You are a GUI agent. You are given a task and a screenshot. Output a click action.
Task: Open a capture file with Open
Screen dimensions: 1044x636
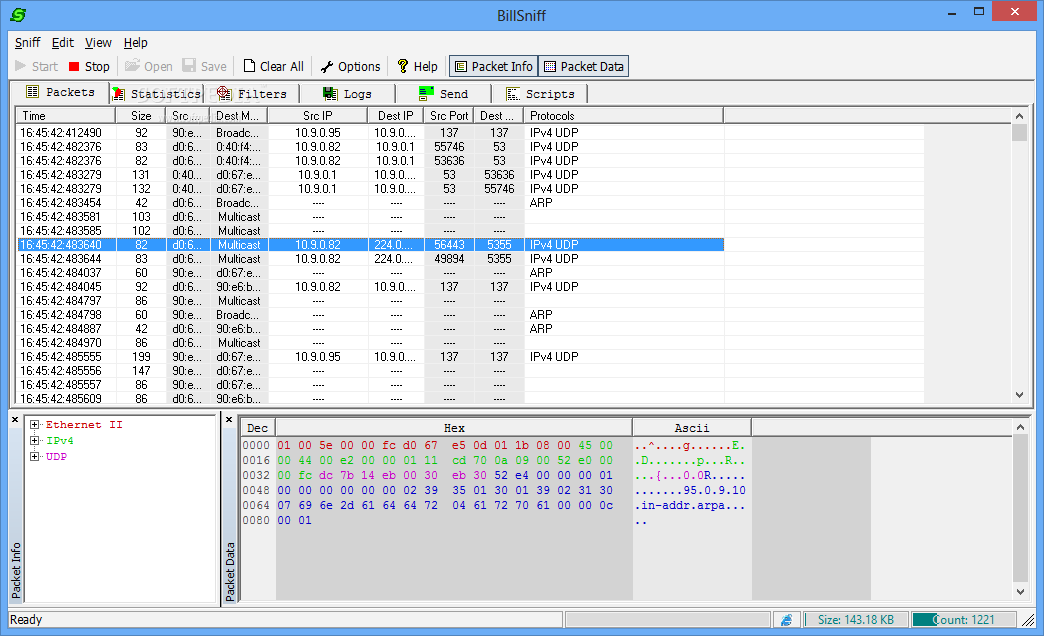(148, 66)
